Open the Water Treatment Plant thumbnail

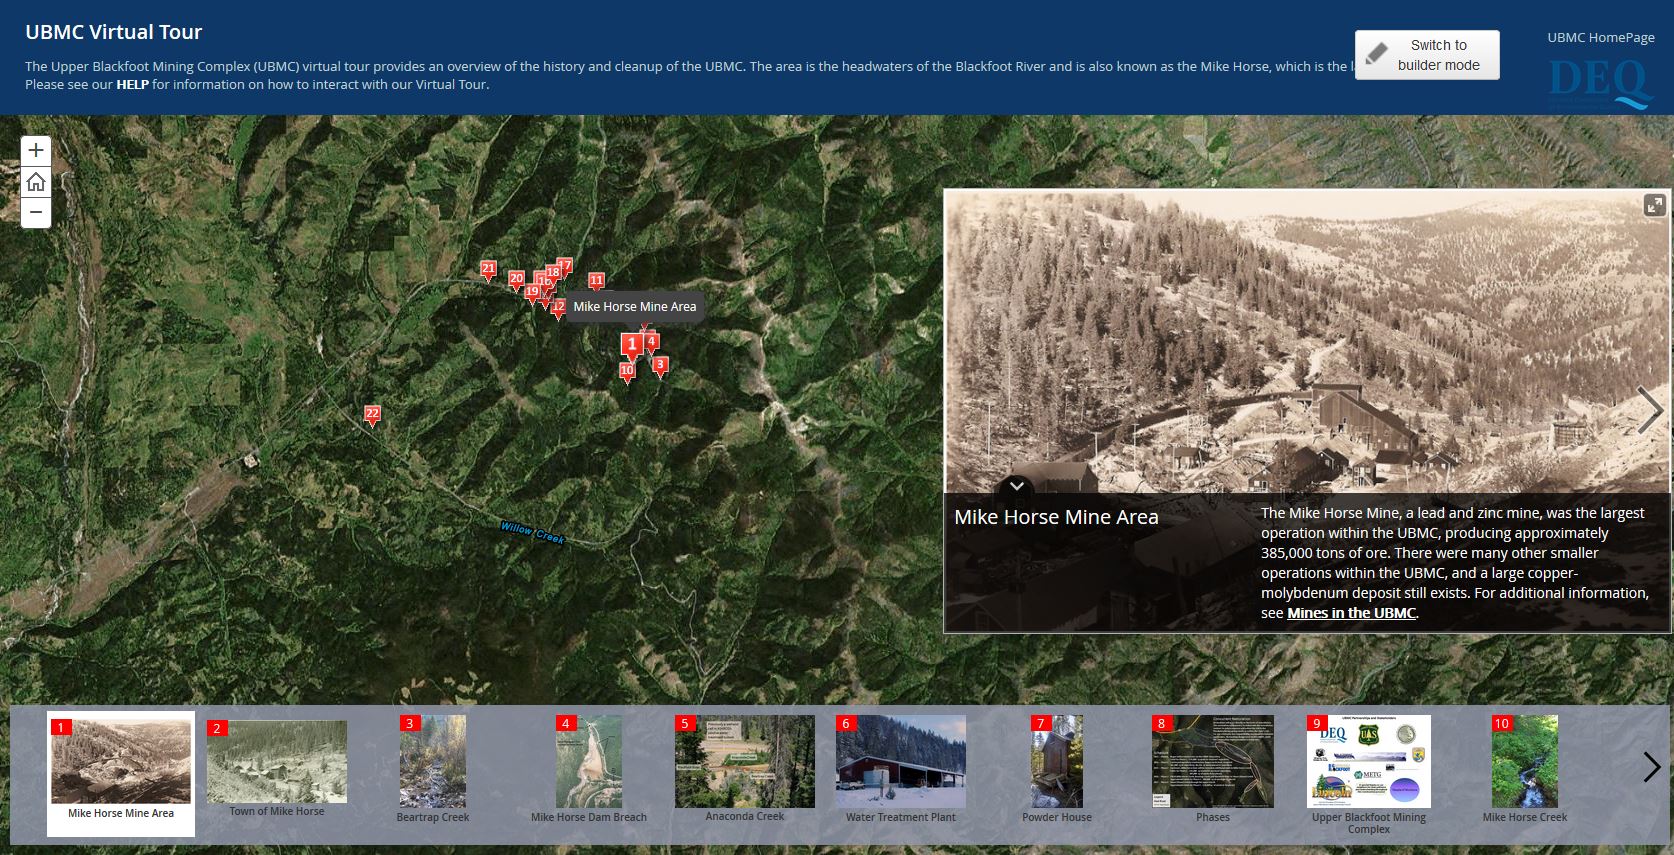click(900, 763)
